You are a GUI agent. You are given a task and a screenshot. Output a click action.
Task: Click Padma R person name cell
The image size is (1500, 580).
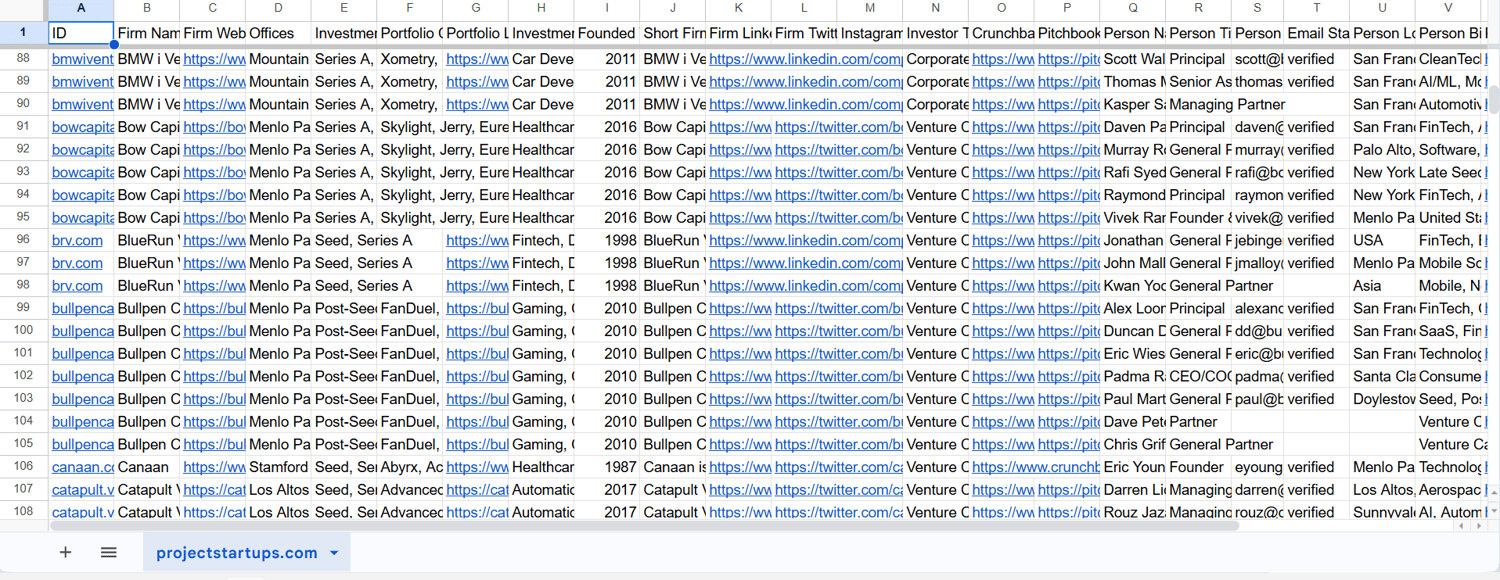1133,376
